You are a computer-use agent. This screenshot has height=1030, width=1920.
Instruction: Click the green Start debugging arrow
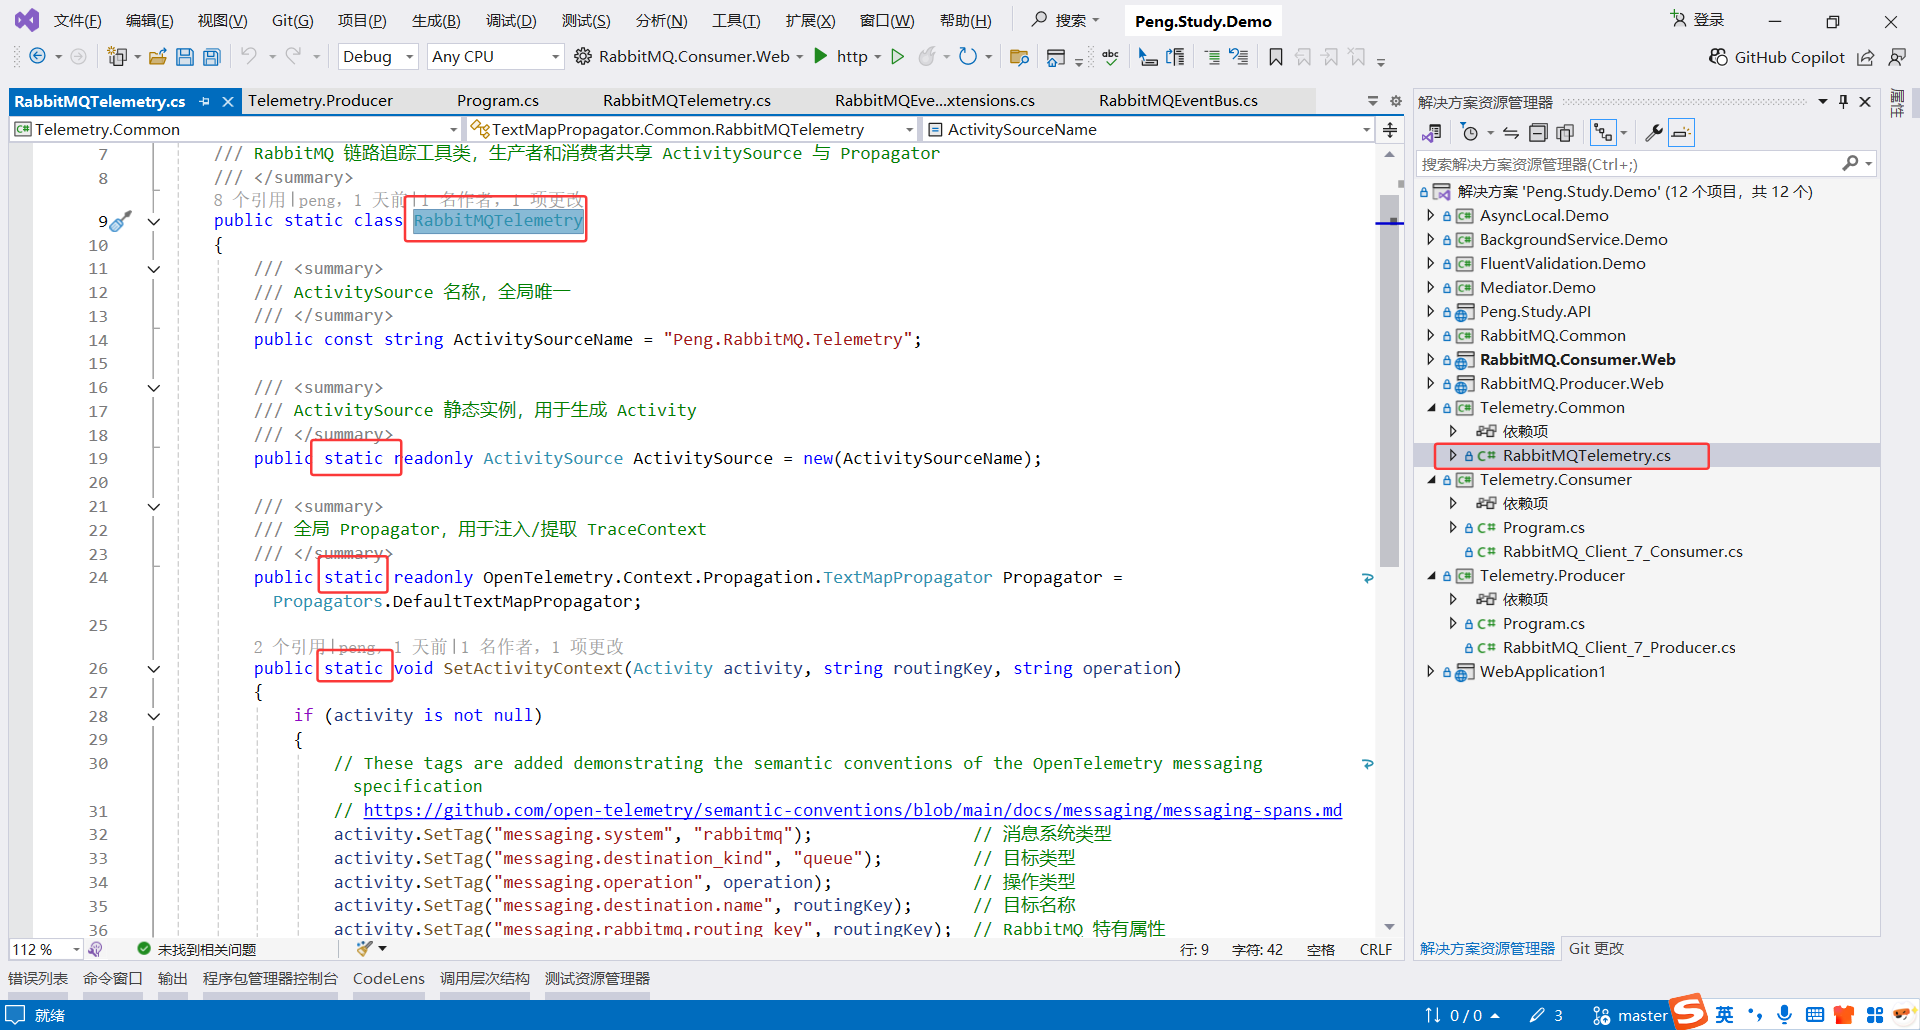click(821, 56)
